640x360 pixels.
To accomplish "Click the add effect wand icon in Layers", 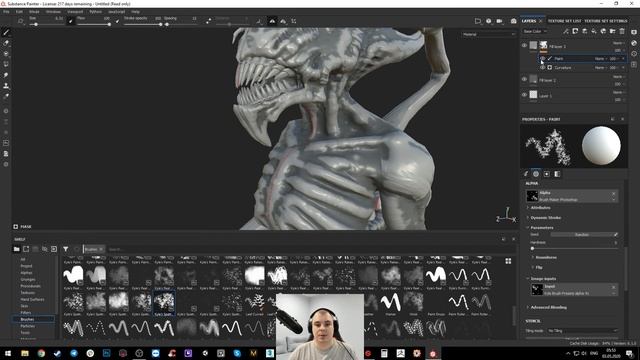I will pyautogui.click(x=566, y=31).
